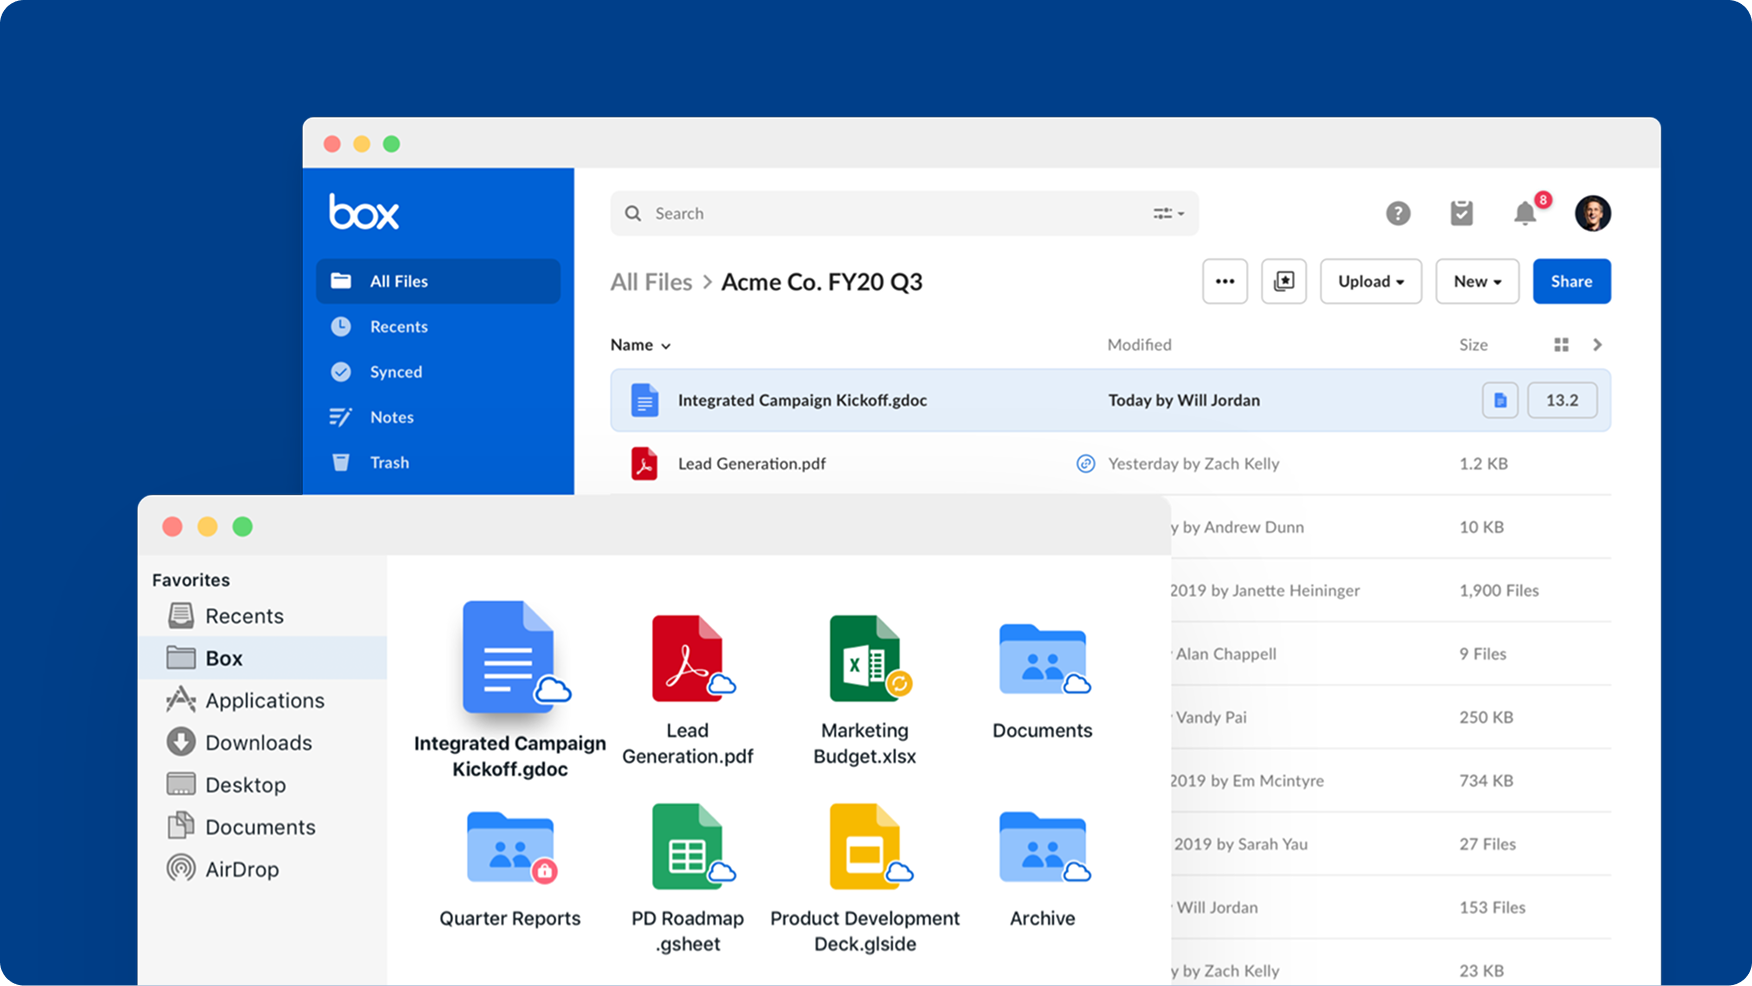This screenshot has height=986, width=1752.
Task: Sort by Name column header
Action: [x=640, y=345]
